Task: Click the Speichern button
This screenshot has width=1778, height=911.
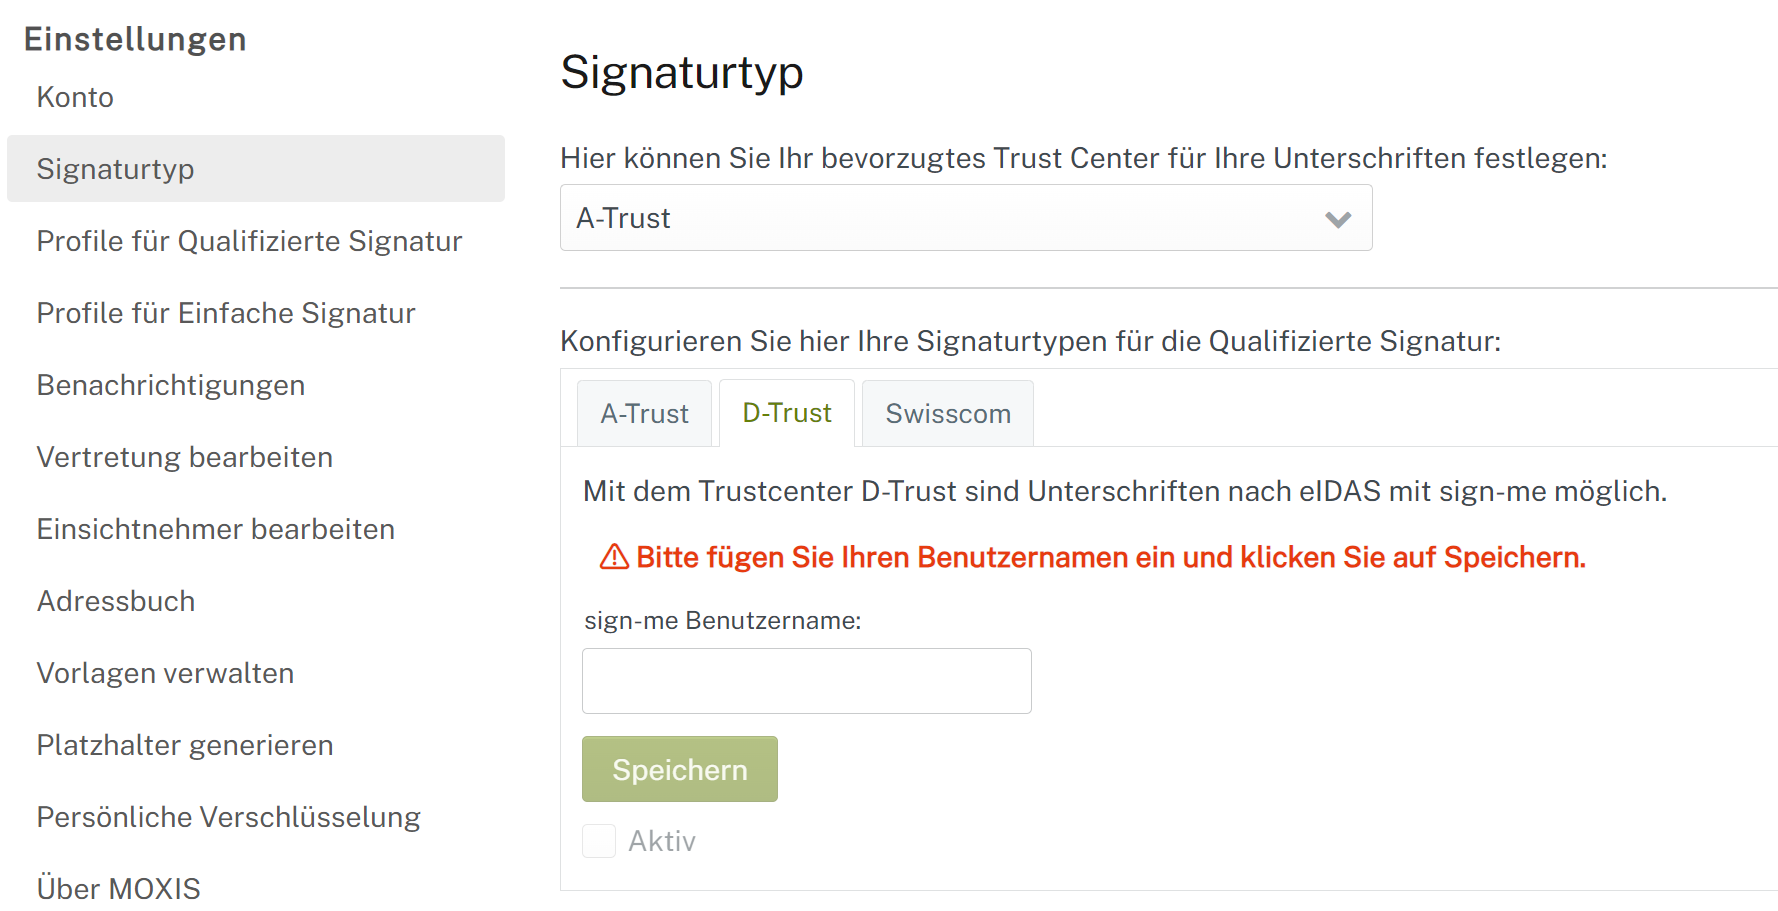Action: pos(679,768)
